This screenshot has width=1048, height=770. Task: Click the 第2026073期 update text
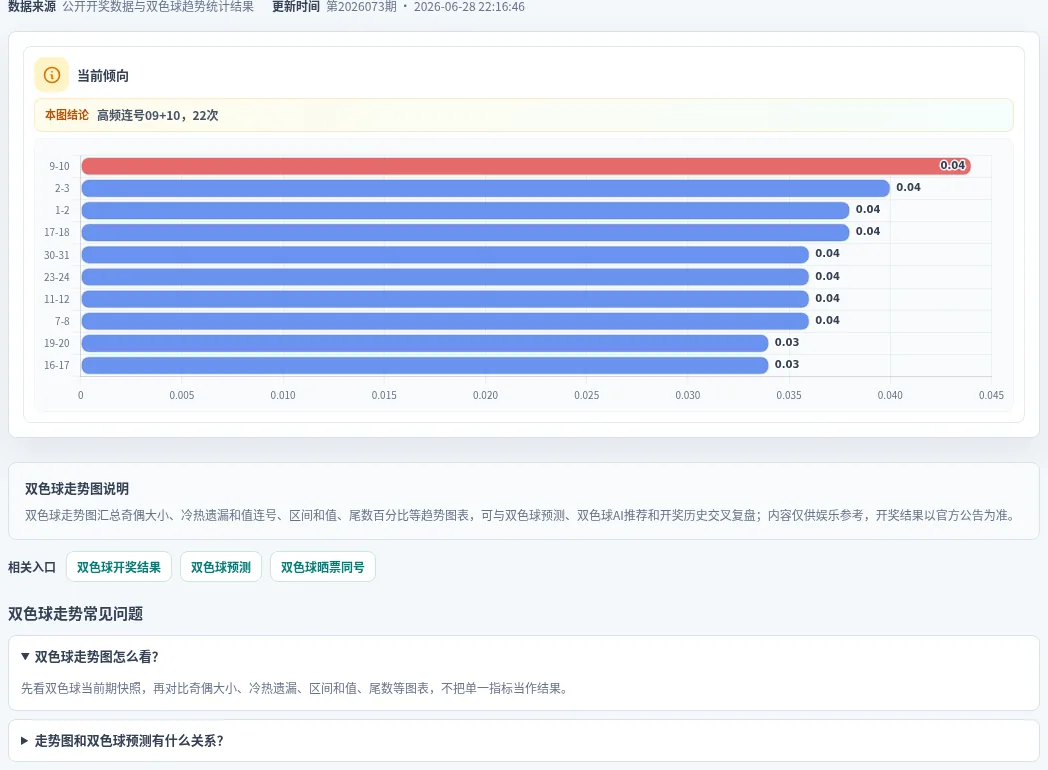coord(361,7)
